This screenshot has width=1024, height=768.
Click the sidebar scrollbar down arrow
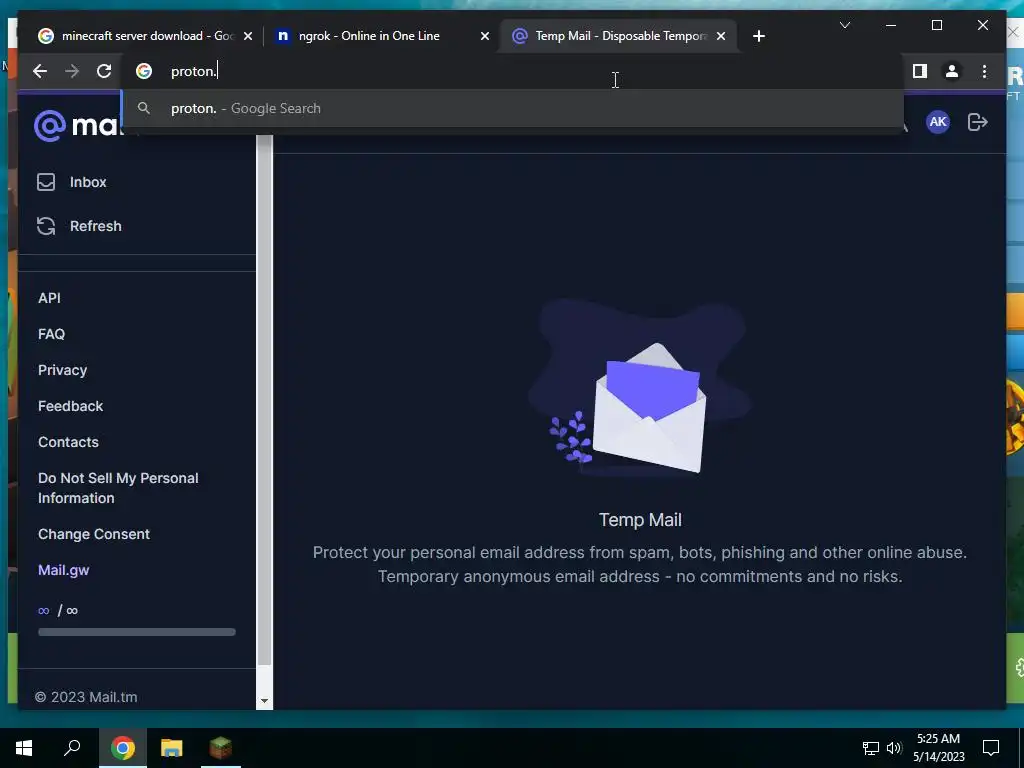[x=264, y=701]
